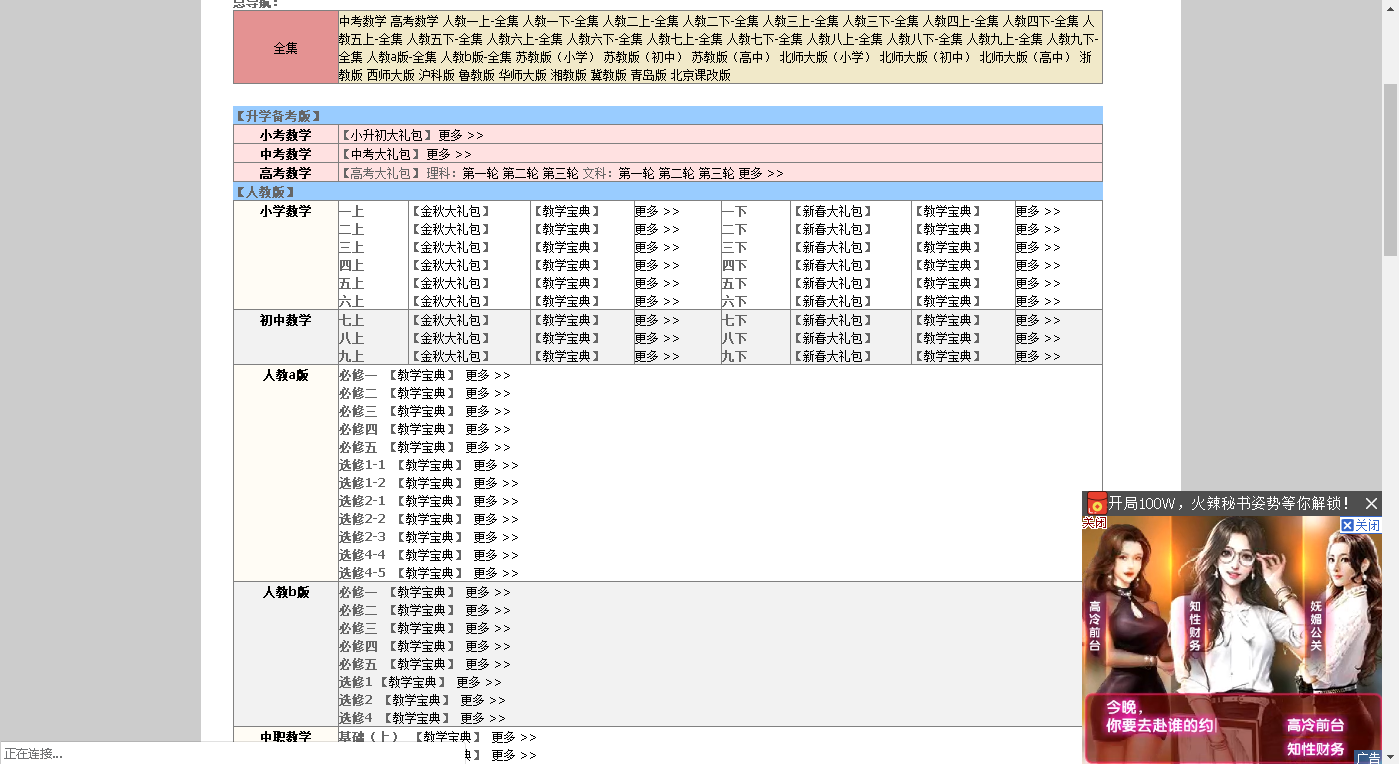Screen dimensions: 1399x764
Task: Open 苏教版（高中） link
Action: click(732, 57)
